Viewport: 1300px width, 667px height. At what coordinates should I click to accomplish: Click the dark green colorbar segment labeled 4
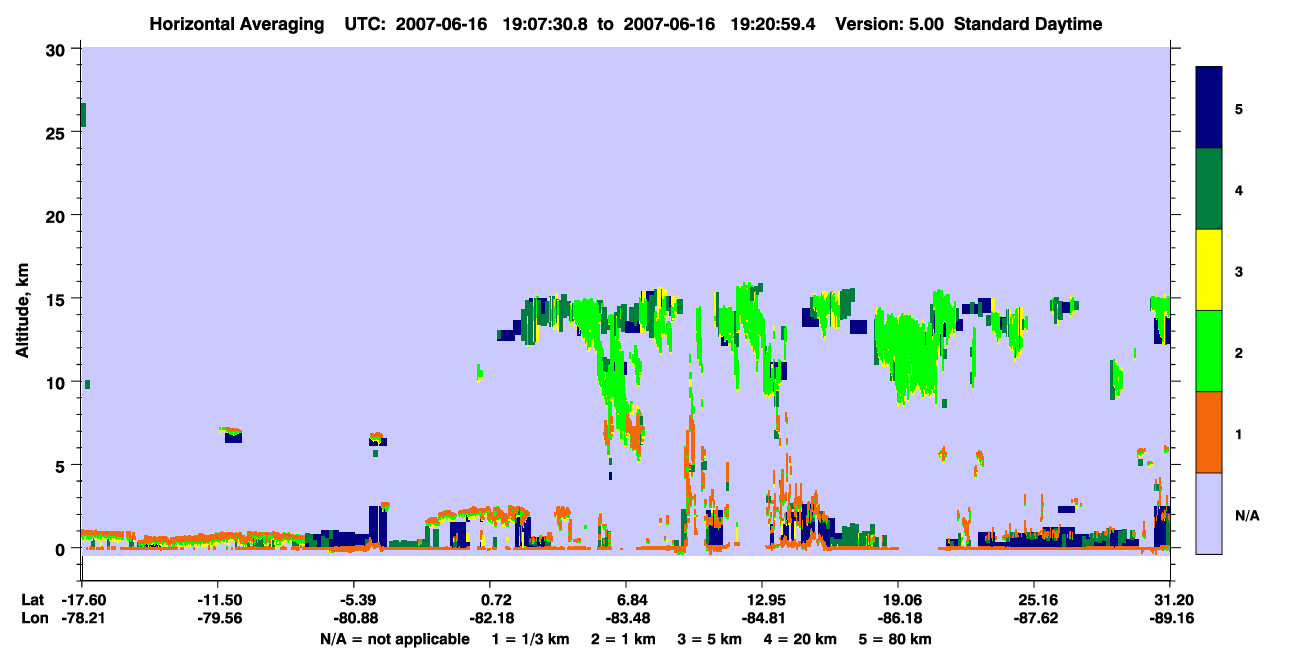[x=1209, y=189]
